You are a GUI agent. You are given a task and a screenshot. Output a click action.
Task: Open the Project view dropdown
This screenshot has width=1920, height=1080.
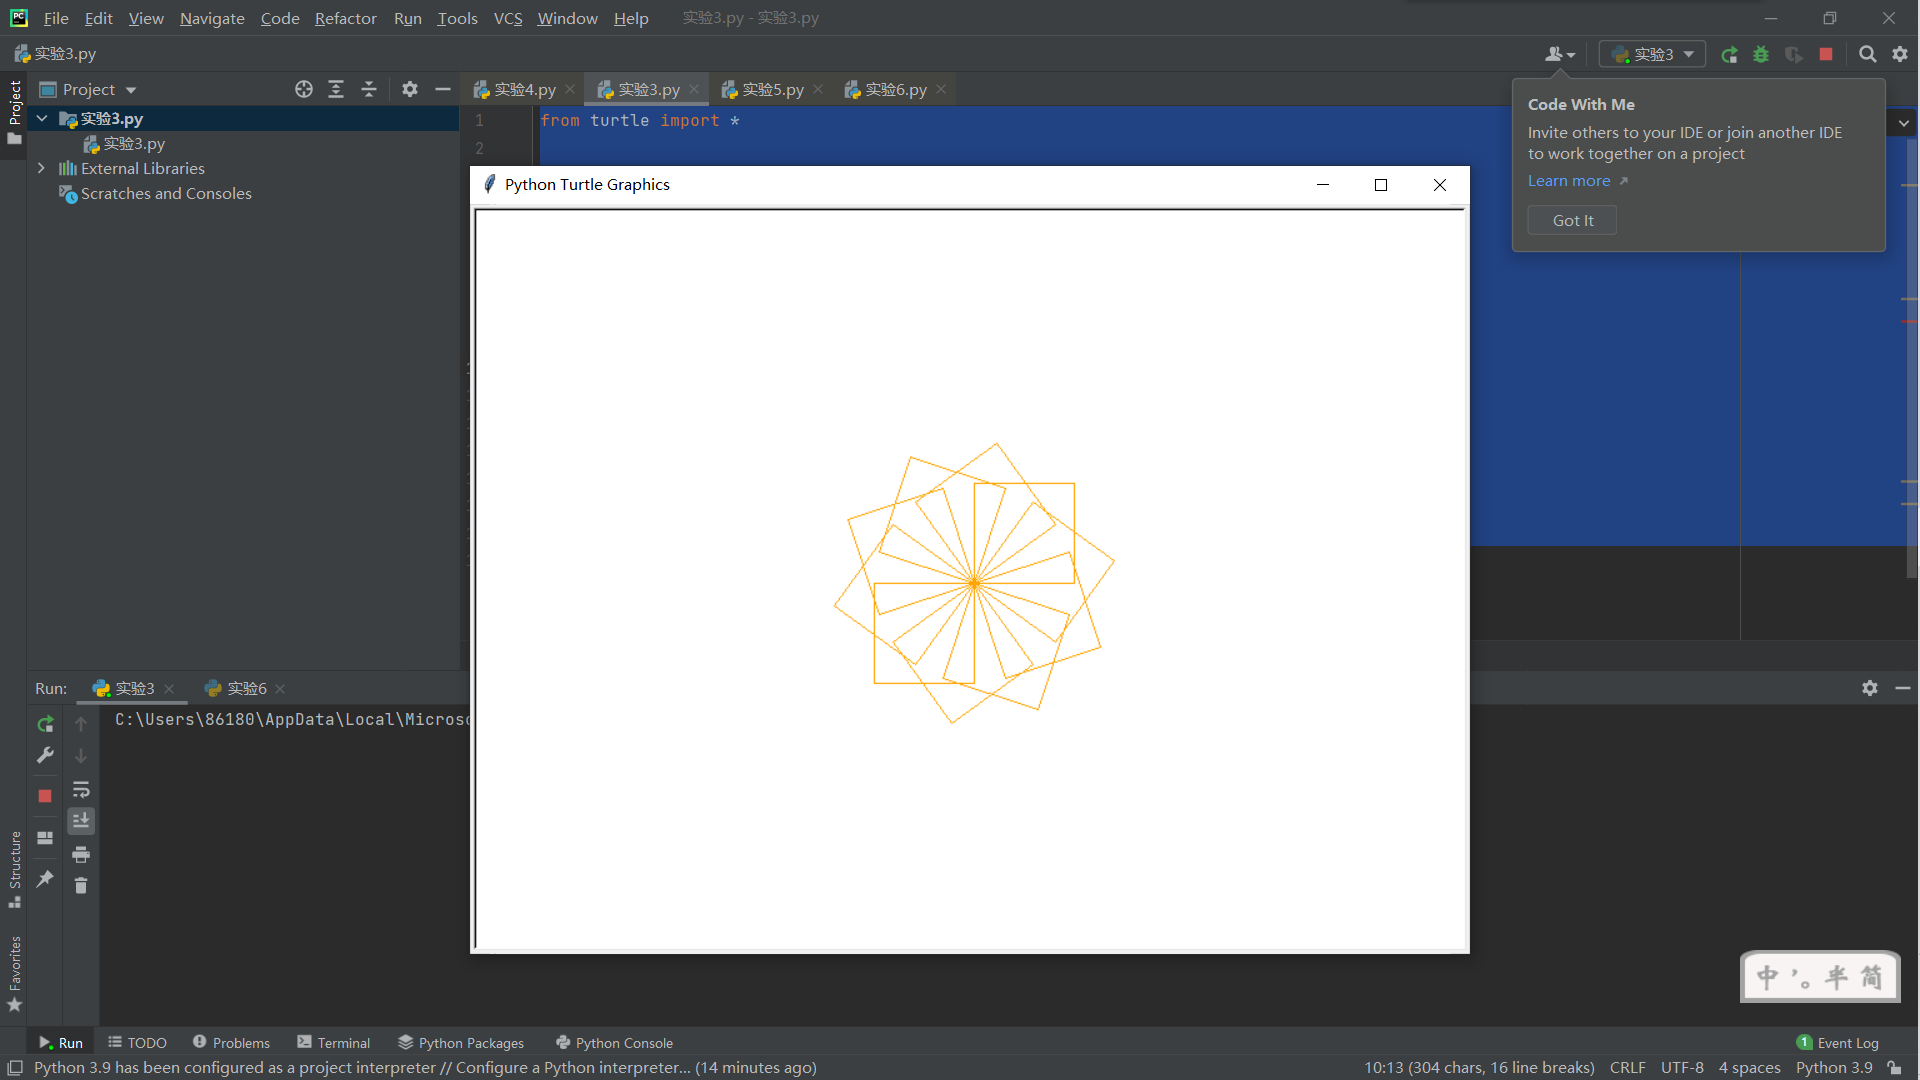coord(131,90)
